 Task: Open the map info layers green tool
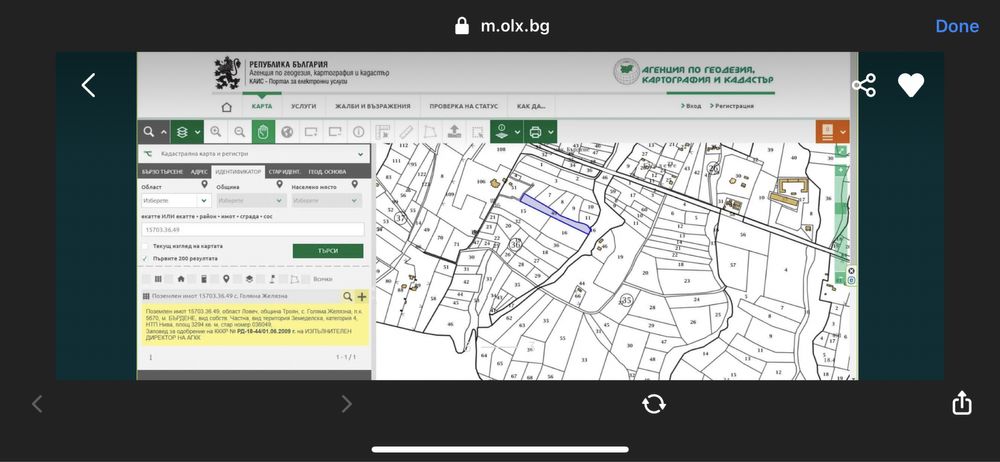pos(501,132)
